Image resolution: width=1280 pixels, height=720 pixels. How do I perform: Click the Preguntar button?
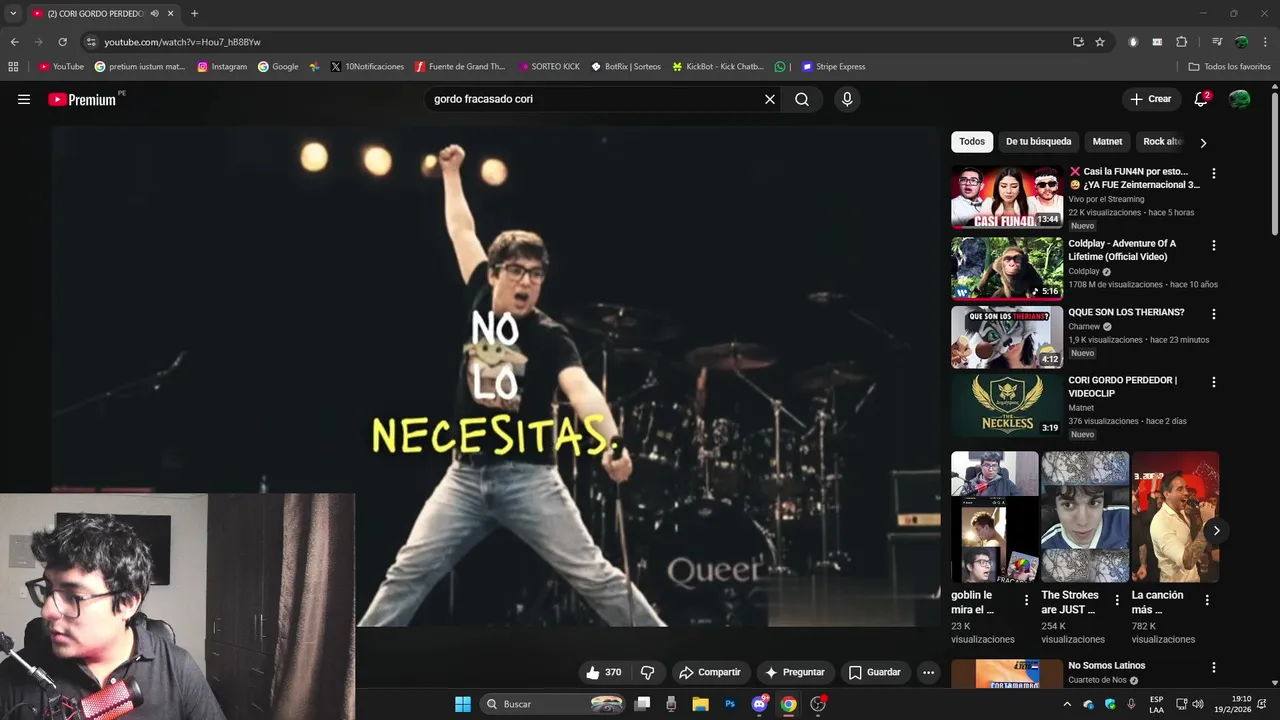click(x=795, y=672)
